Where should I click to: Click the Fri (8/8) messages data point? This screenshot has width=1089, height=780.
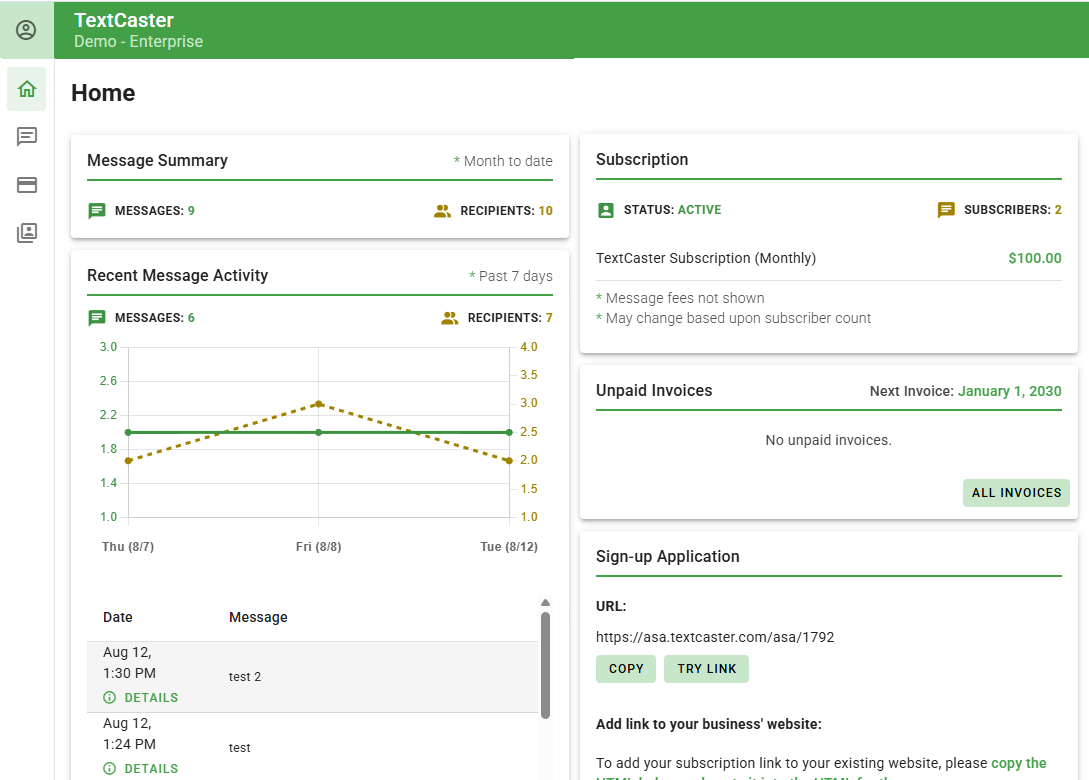click(x=319, y=432)
